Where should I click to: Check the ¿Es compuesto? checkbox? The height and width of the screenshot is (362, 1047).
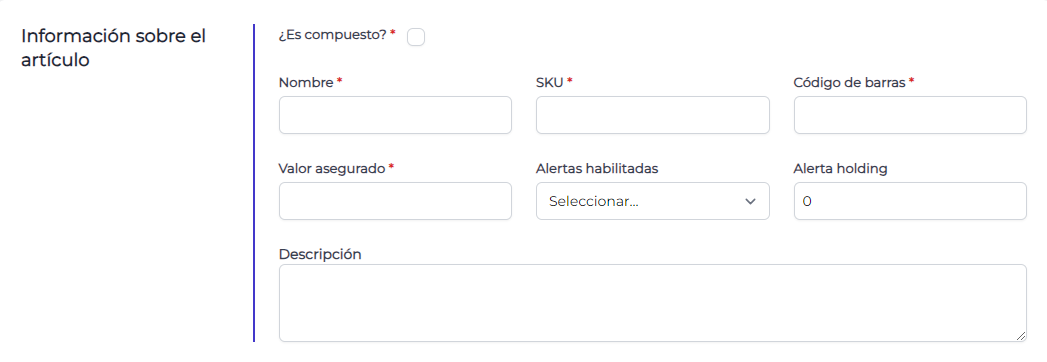point(415,37)
